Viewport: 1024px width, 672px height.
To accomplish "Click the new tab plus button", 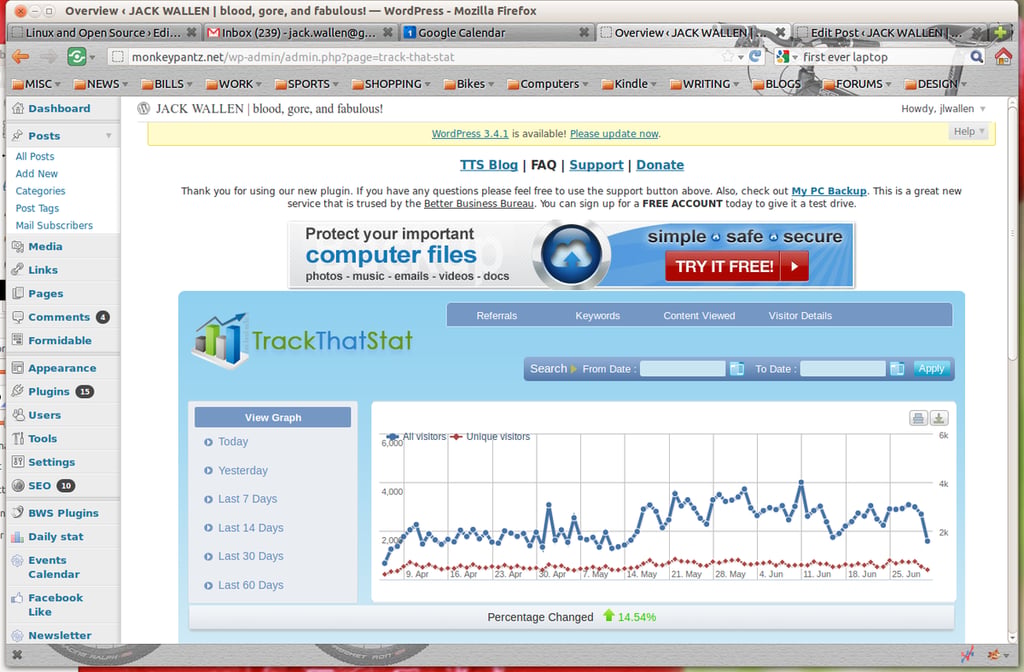I will coord(1000,32).
